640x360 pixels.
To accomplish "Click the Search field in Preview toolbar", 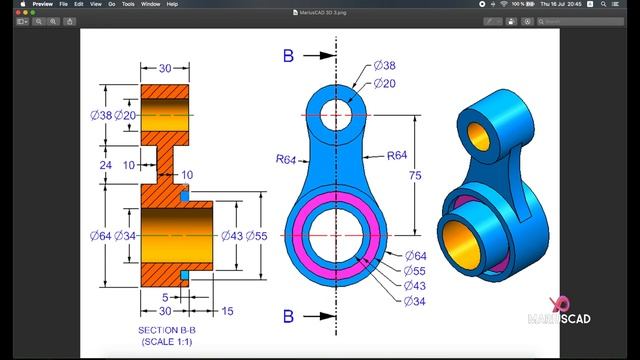I will (580, 21).
